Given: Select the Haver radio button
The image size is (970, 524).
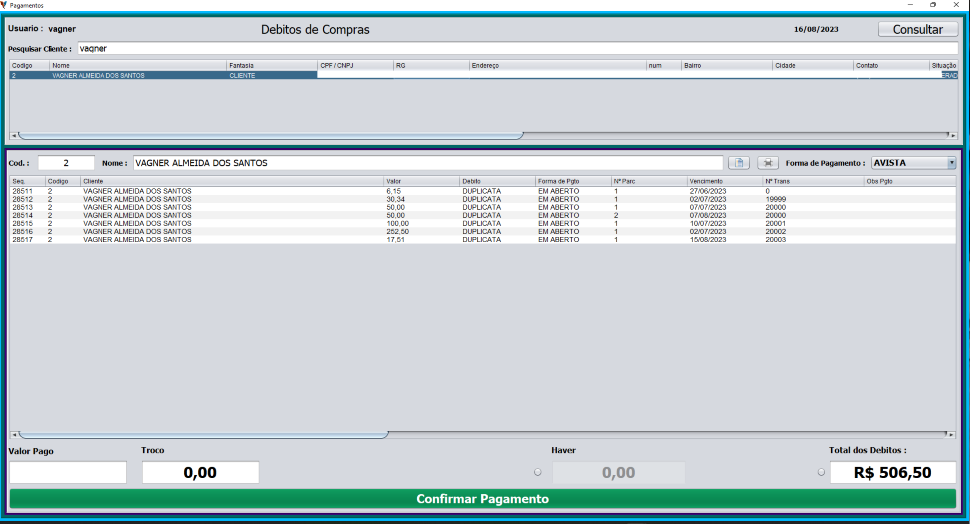Looking at the screenshot, I should coord(538,472).
